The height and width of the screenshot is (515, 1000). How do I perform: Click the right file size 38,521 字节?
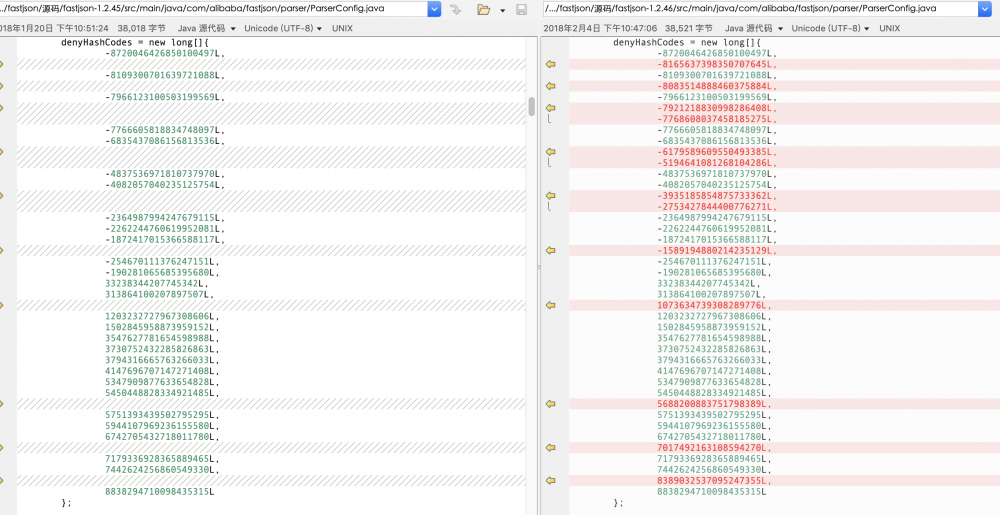689,28
